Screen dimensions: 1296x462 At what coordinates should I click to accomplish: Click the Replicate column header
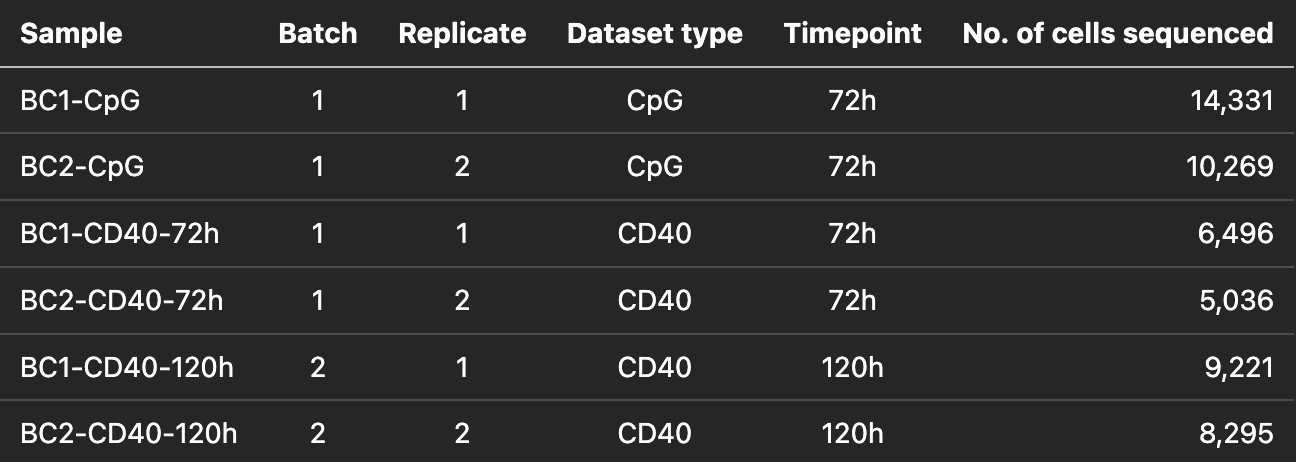tap(462, 33)
